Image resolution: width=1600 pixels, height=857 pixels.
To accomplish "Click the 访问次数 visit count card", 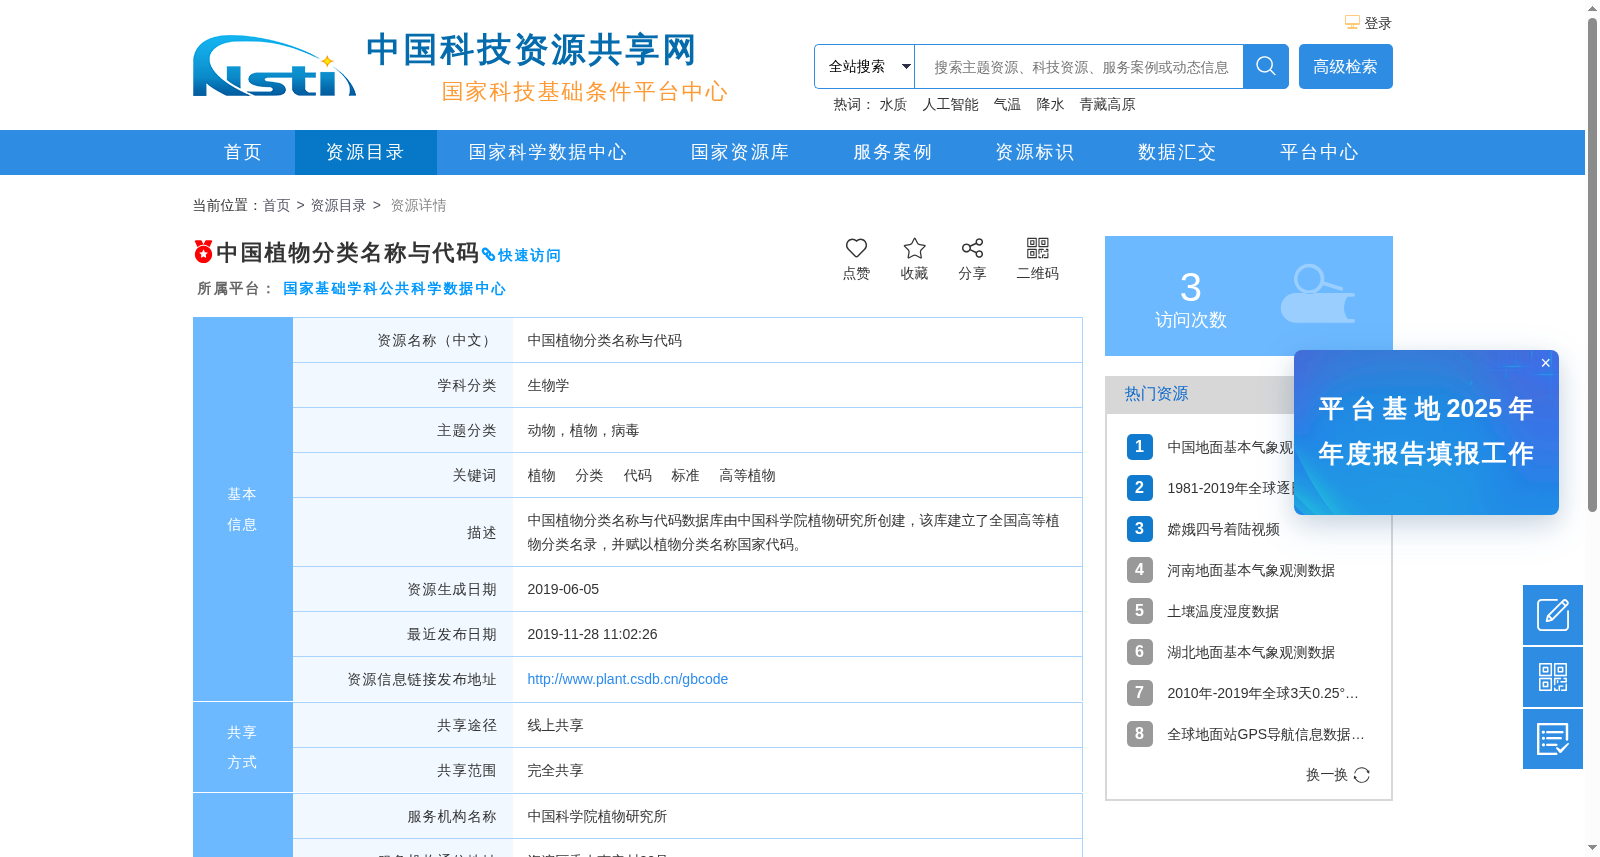I will [1249, 296].
